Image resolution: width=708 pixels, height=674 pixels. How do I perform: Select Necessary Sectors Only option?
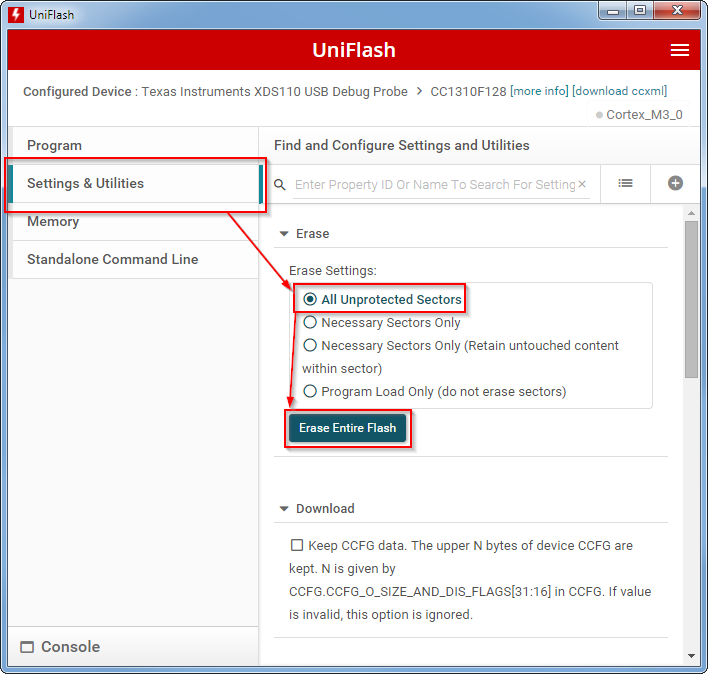310,322
